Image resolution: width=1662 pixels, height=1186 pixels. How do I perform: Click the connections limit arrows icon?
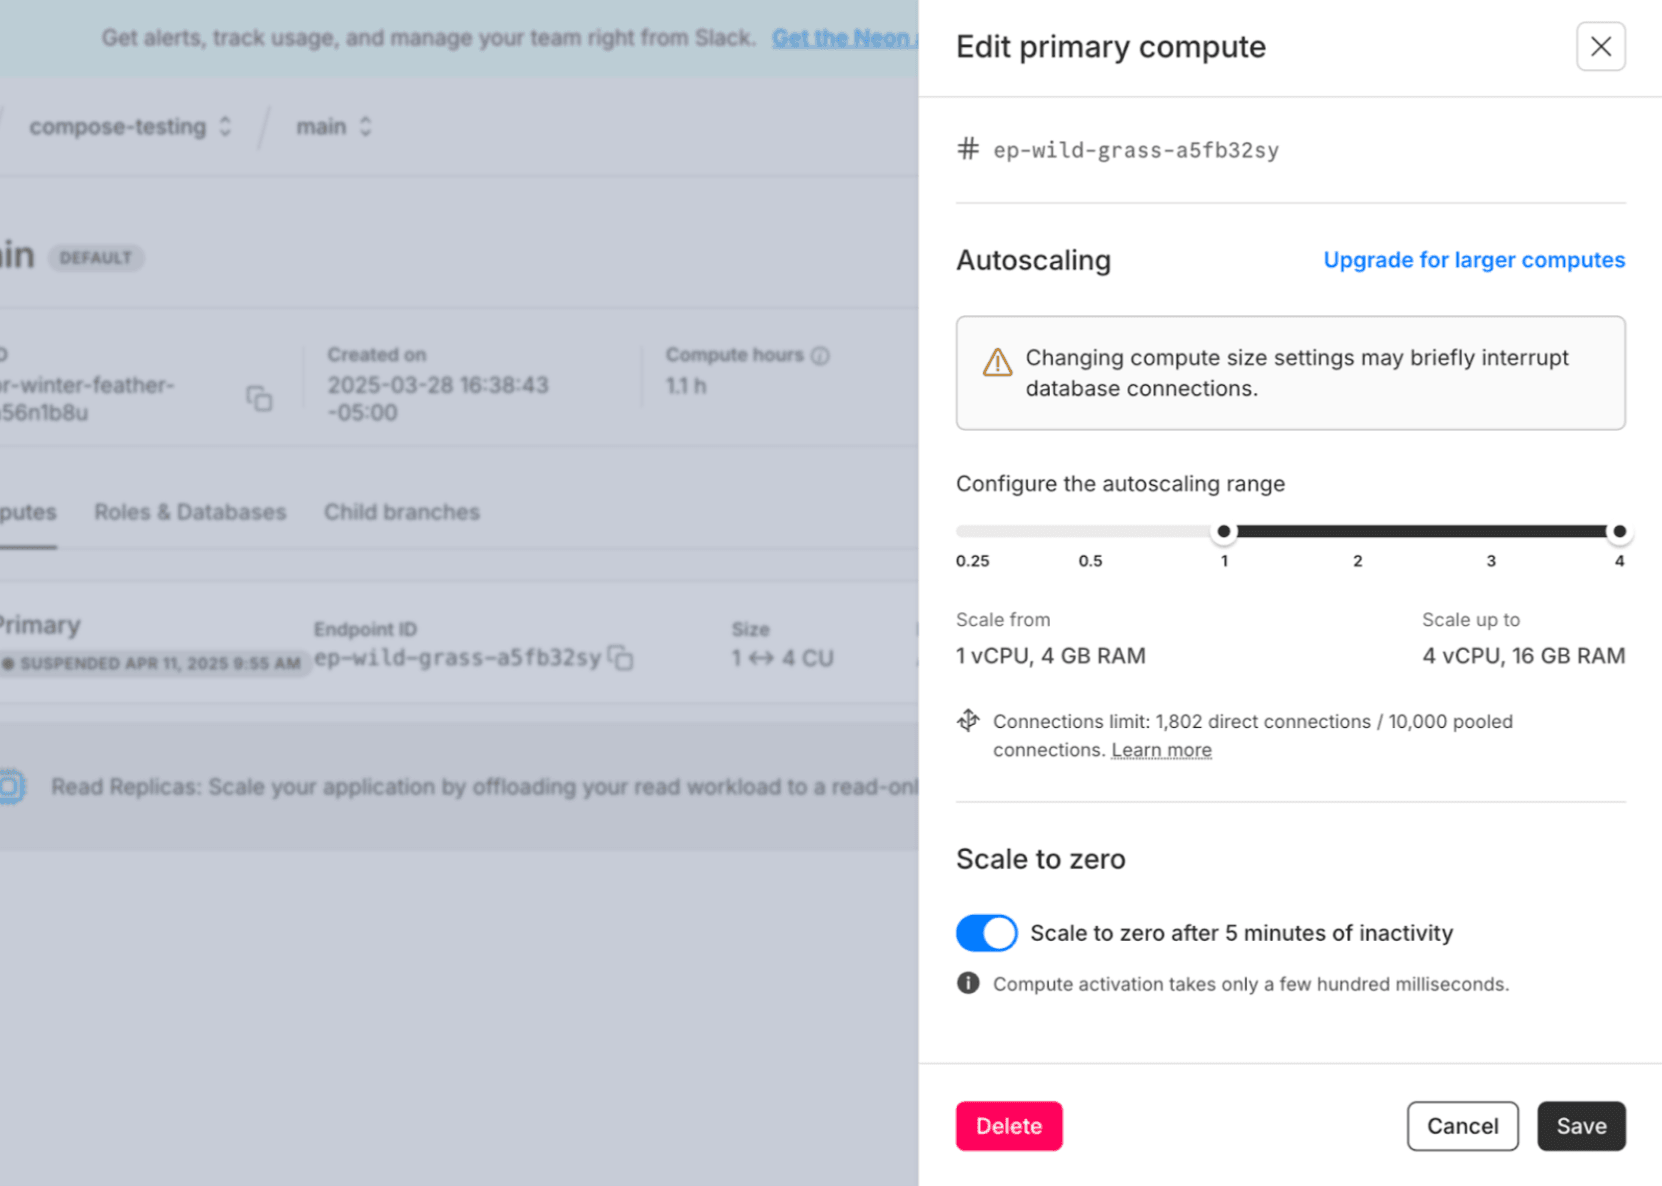tap(968, 720)
